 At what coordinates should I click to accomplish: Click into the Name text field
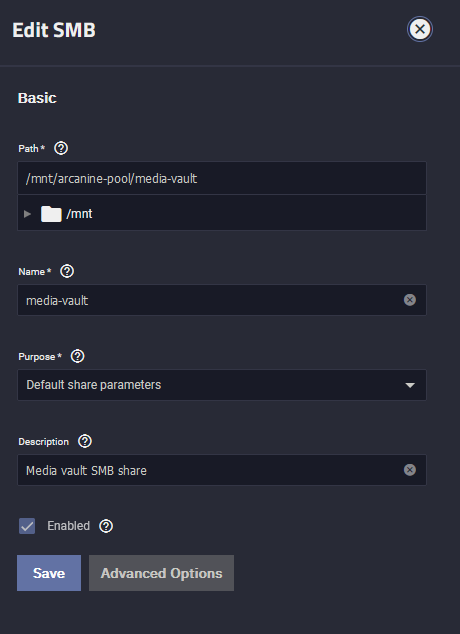[210, 300]
